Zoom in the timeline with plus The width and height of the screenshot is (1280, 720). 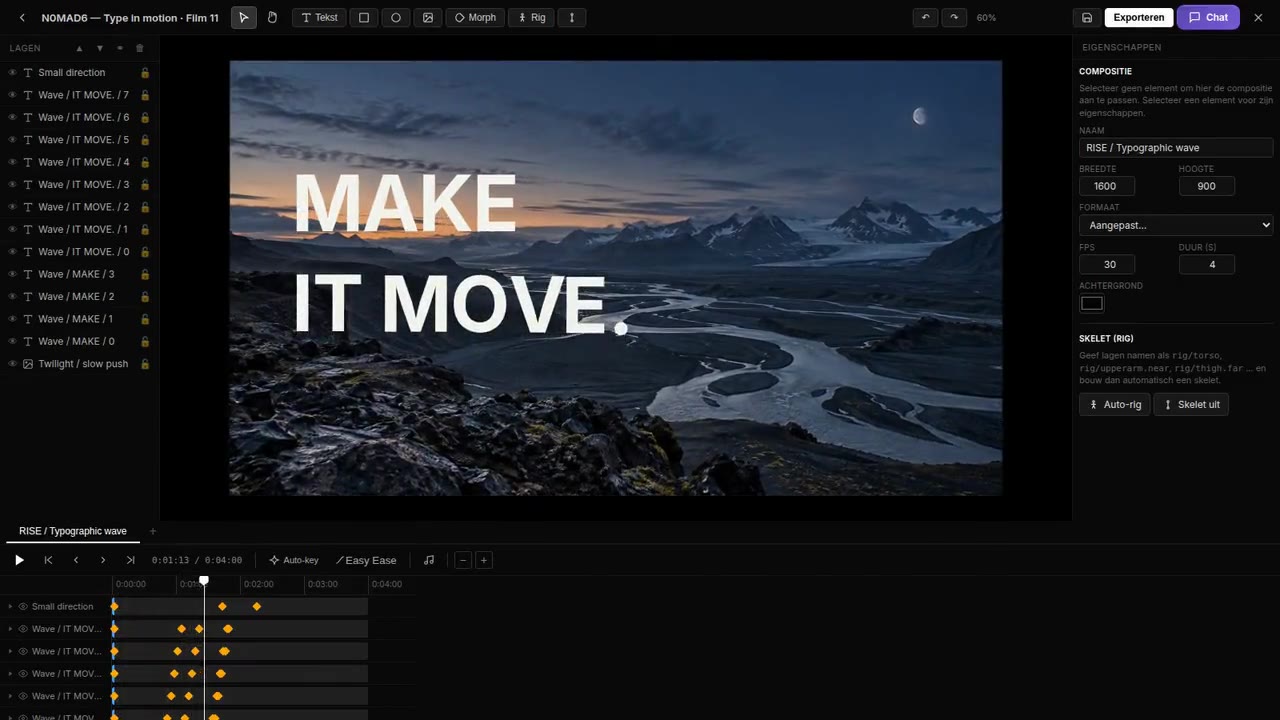tap(484, 560)
